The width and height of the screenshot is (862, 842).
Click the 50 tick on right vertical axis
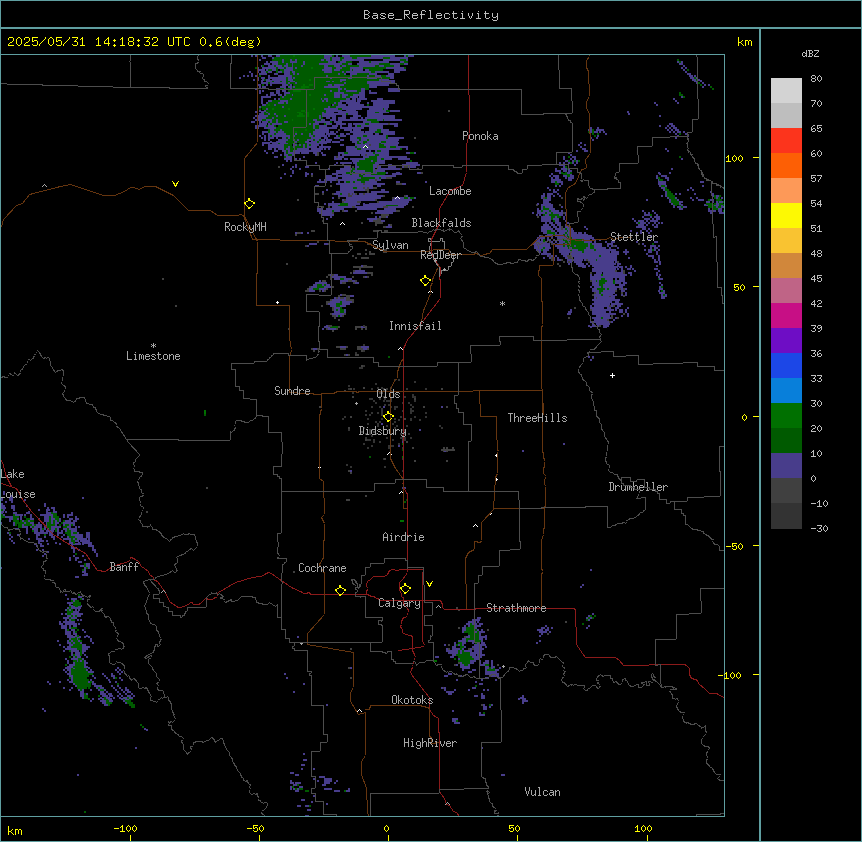tap(739, 287)
